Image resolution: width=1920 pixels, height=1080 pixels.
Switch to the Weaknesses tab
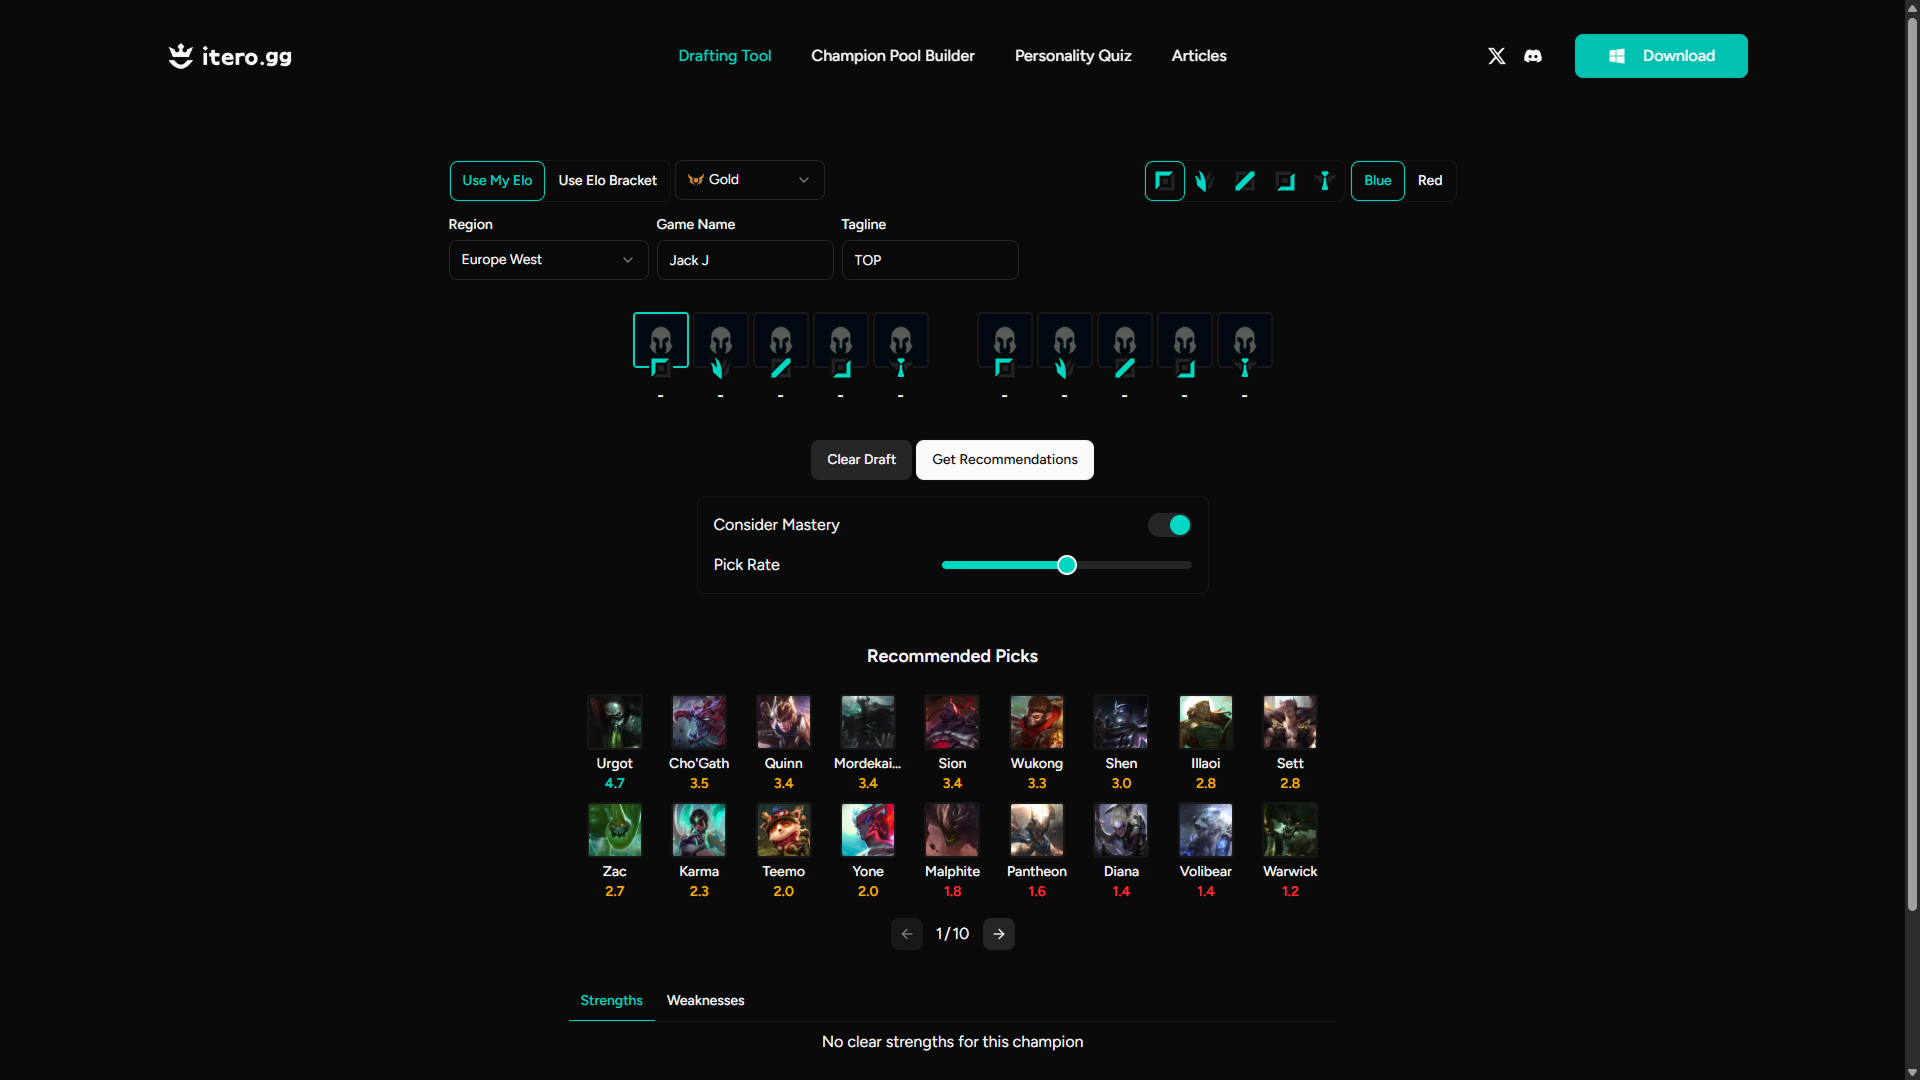tap(705, 1000)
